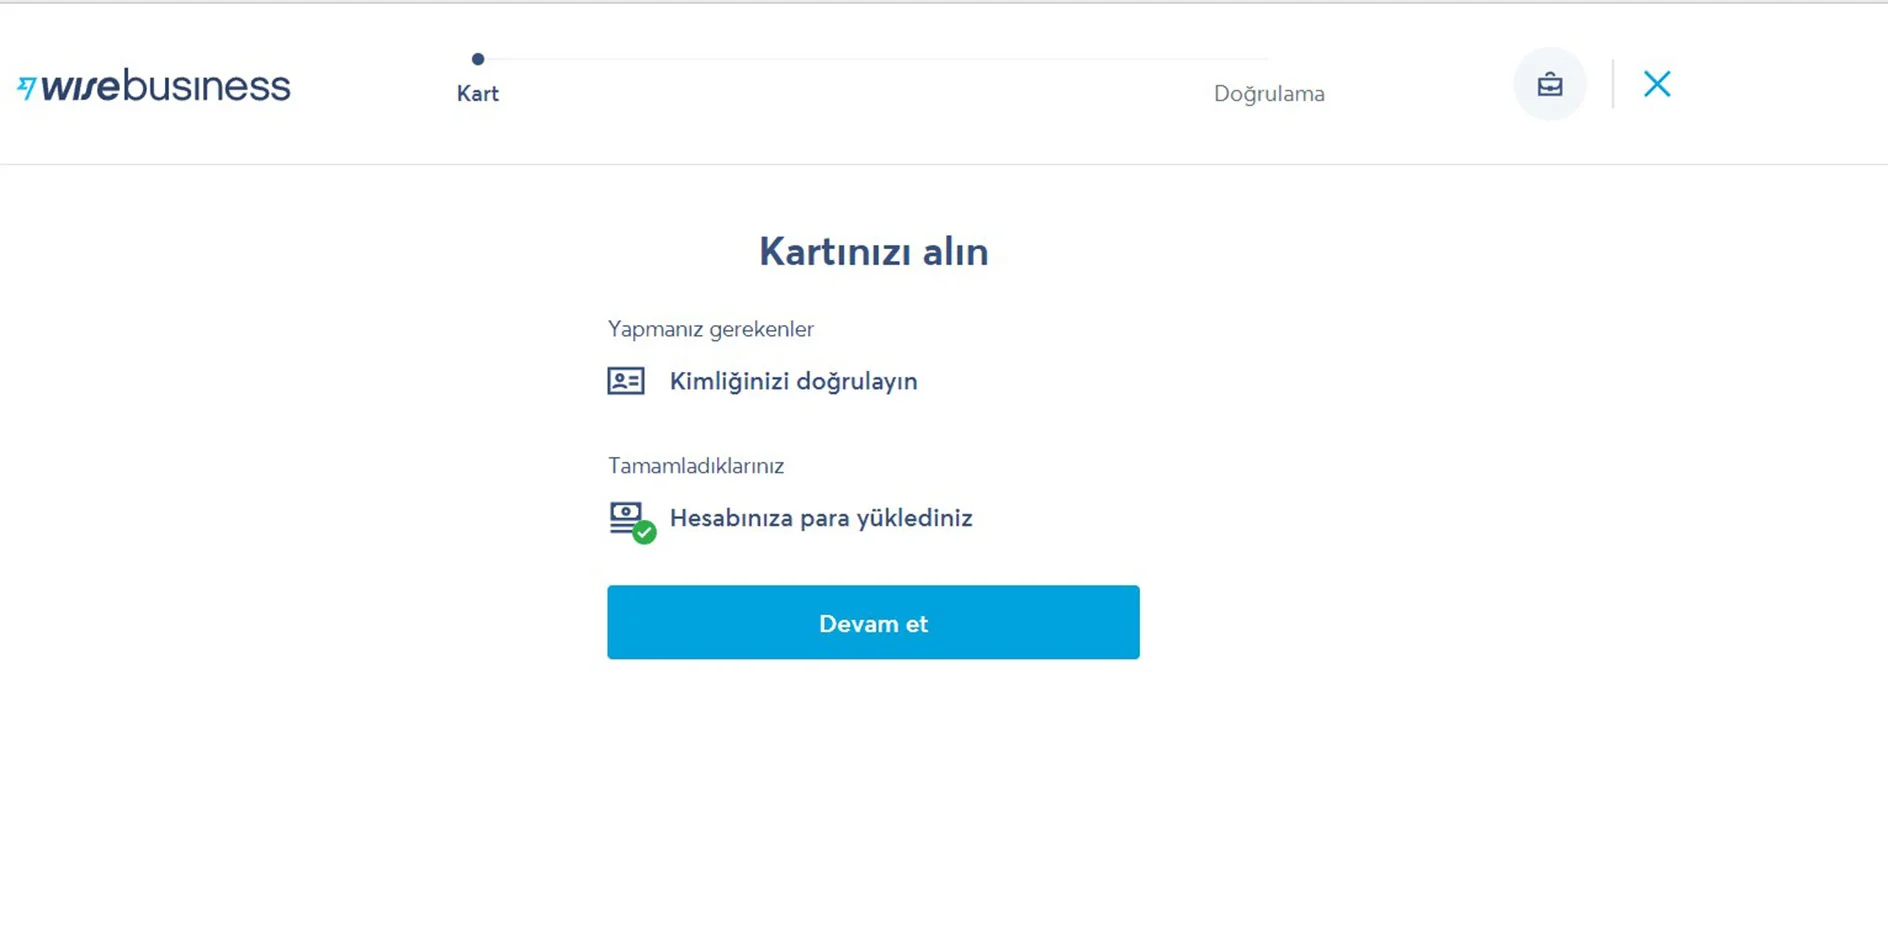Click progress line end above Doğrulama
Image resolution: width=1888 pixels, height=925 pixels.
(x=1266, y=59)
